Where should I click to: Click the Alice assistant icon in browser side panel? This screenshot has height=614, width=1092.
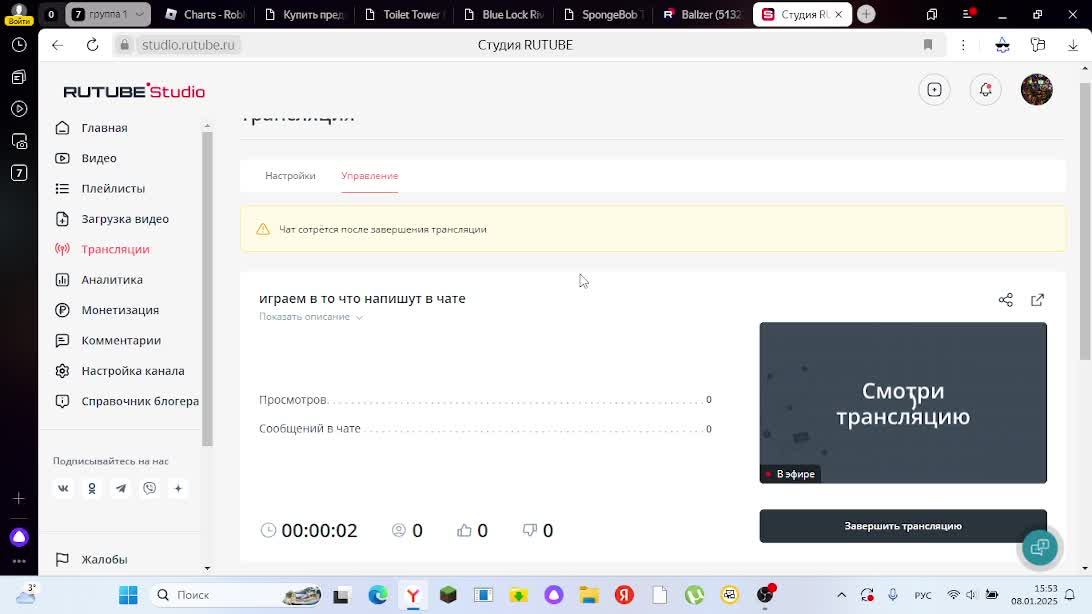point(19,537)
